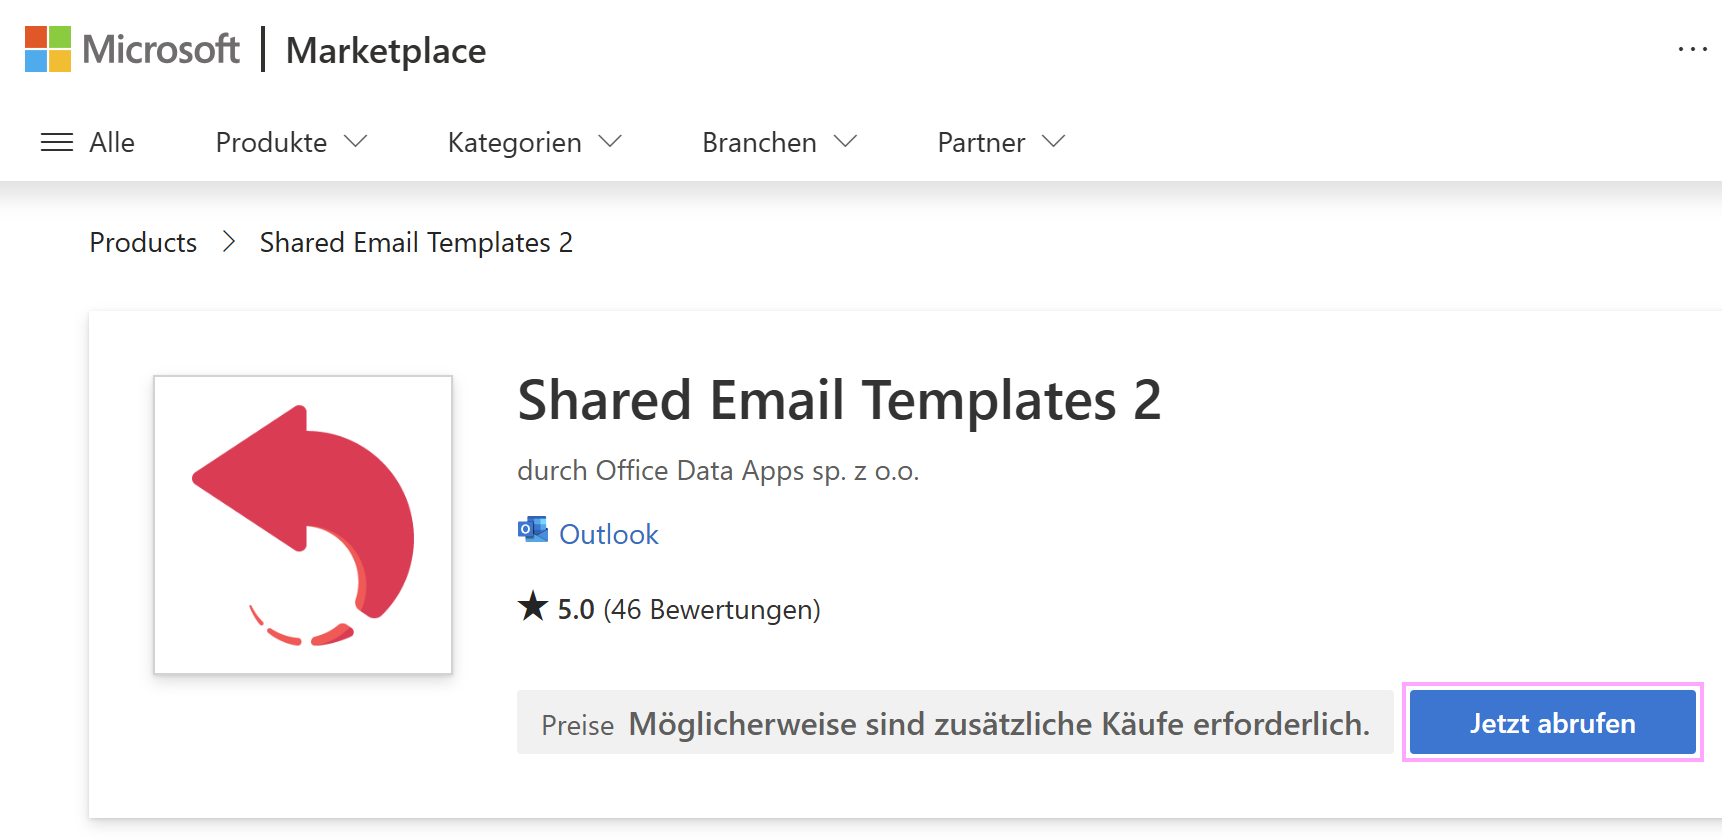Go to Products breadcrumb
Image resolution: width=1722 pixels, height=840 pixels.
pos(143,242)
